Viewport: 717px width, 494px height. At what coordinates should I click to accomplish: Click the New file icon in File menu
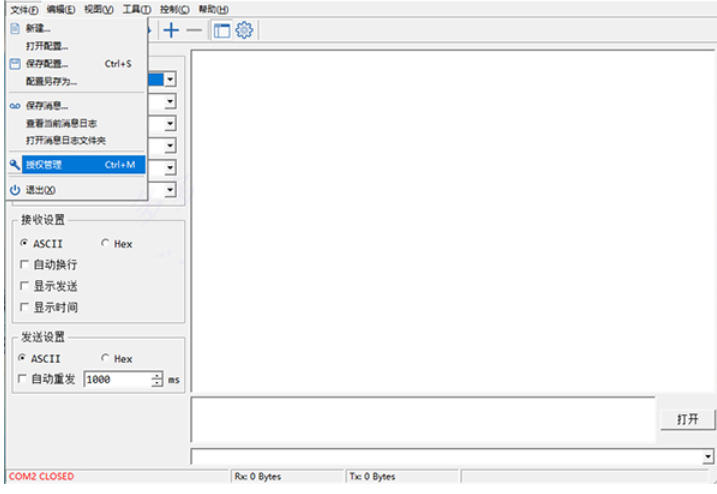tap(14, 29)
